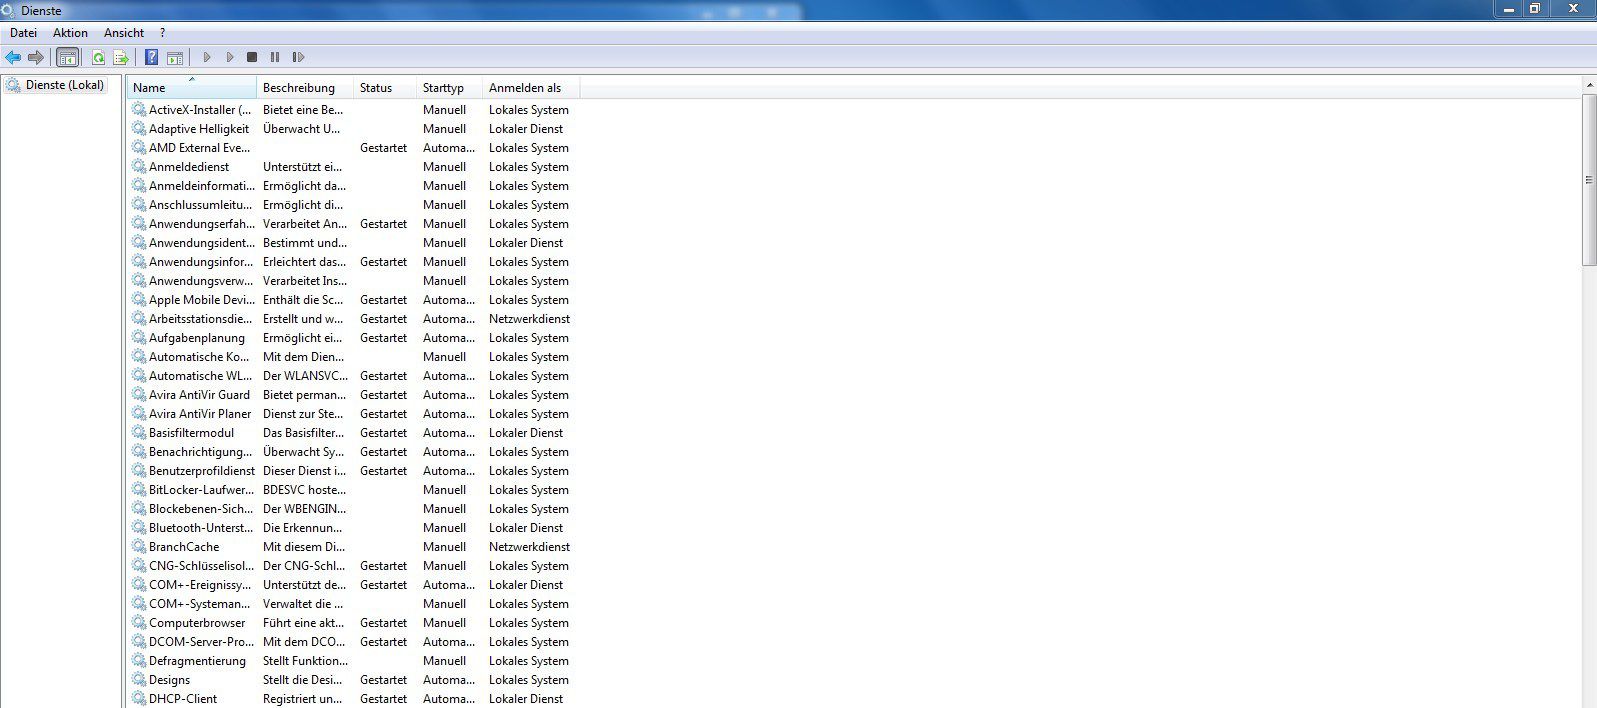Refresh the services list

98,58
